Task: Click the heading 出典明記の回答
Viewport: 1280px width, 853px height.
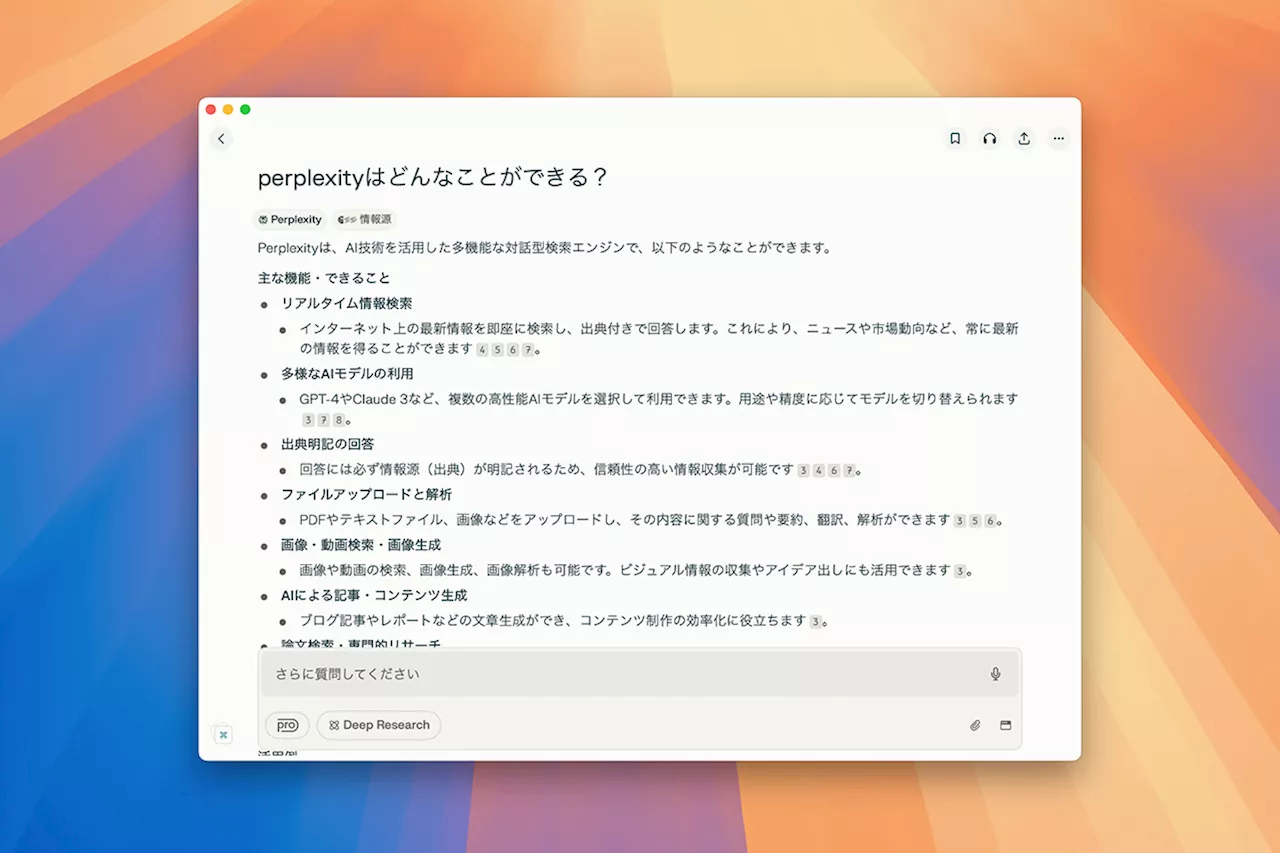Action: [327, 444]
